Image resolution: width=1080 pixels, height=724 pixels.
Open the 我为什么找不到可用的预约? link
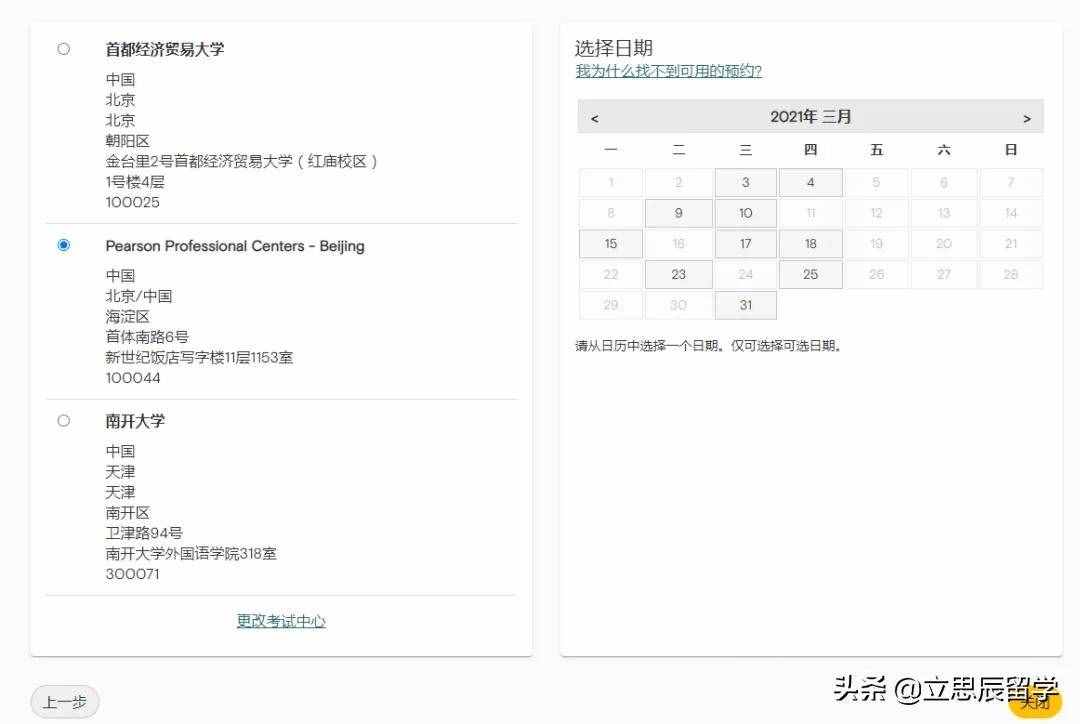[x=669, y=71]
